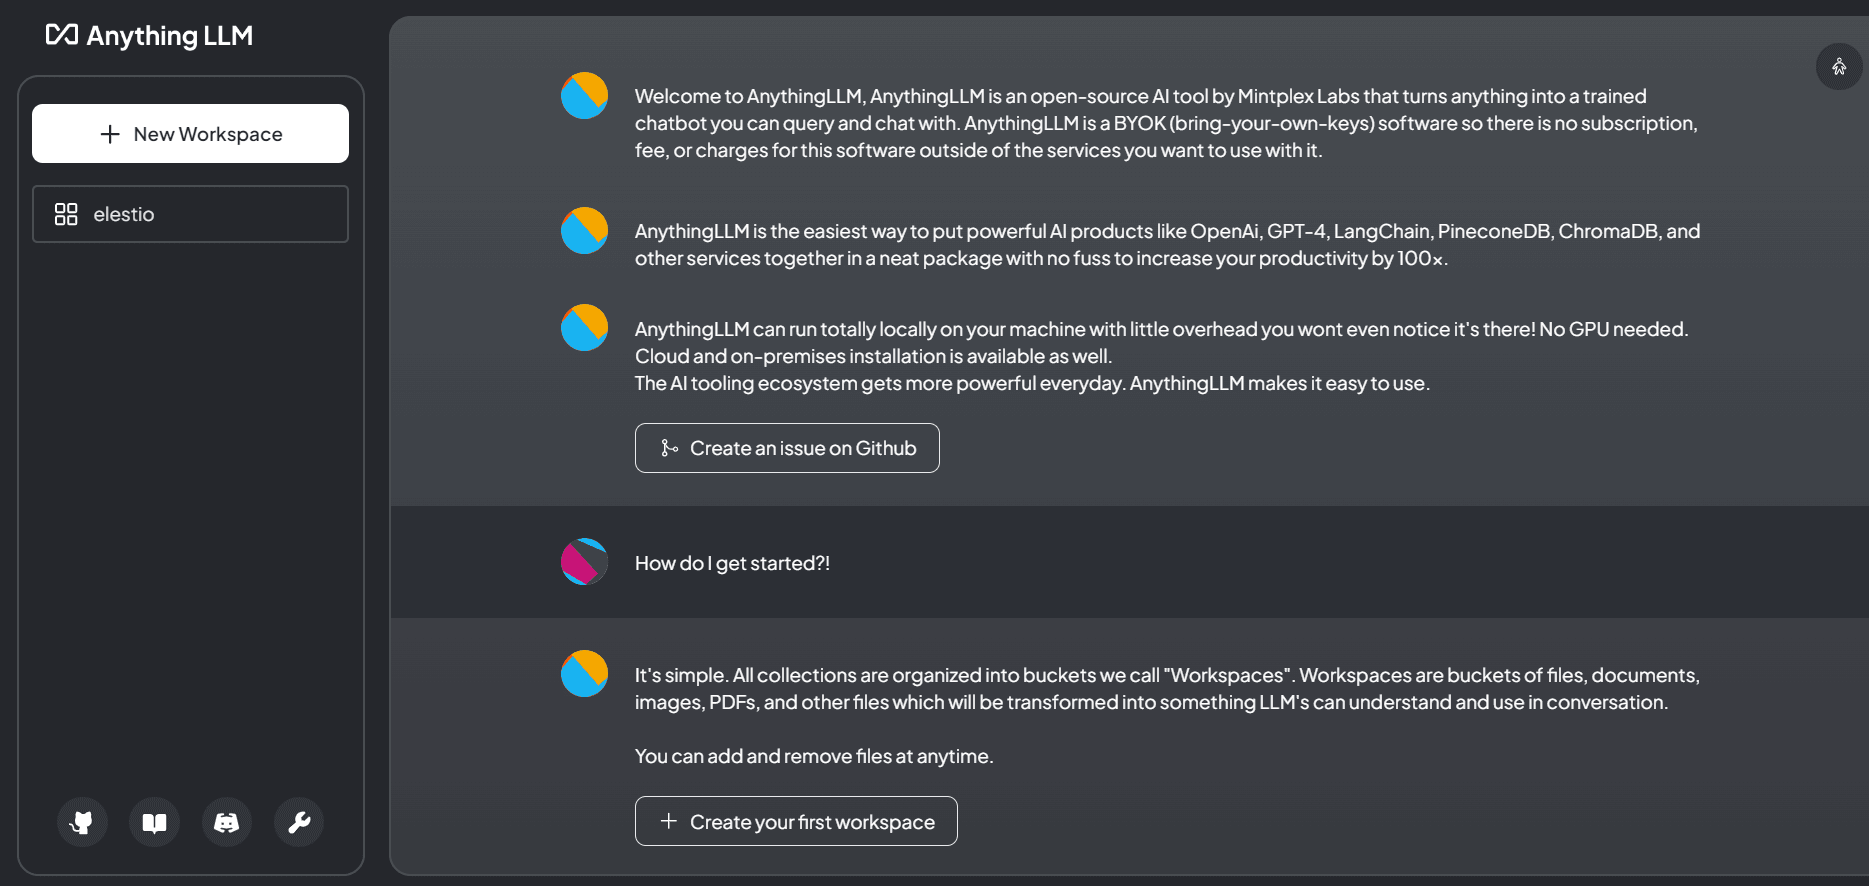Click the avatar next to It's simple message
The height and width of the screenshot is (886, 1869).
pos(585,674)
